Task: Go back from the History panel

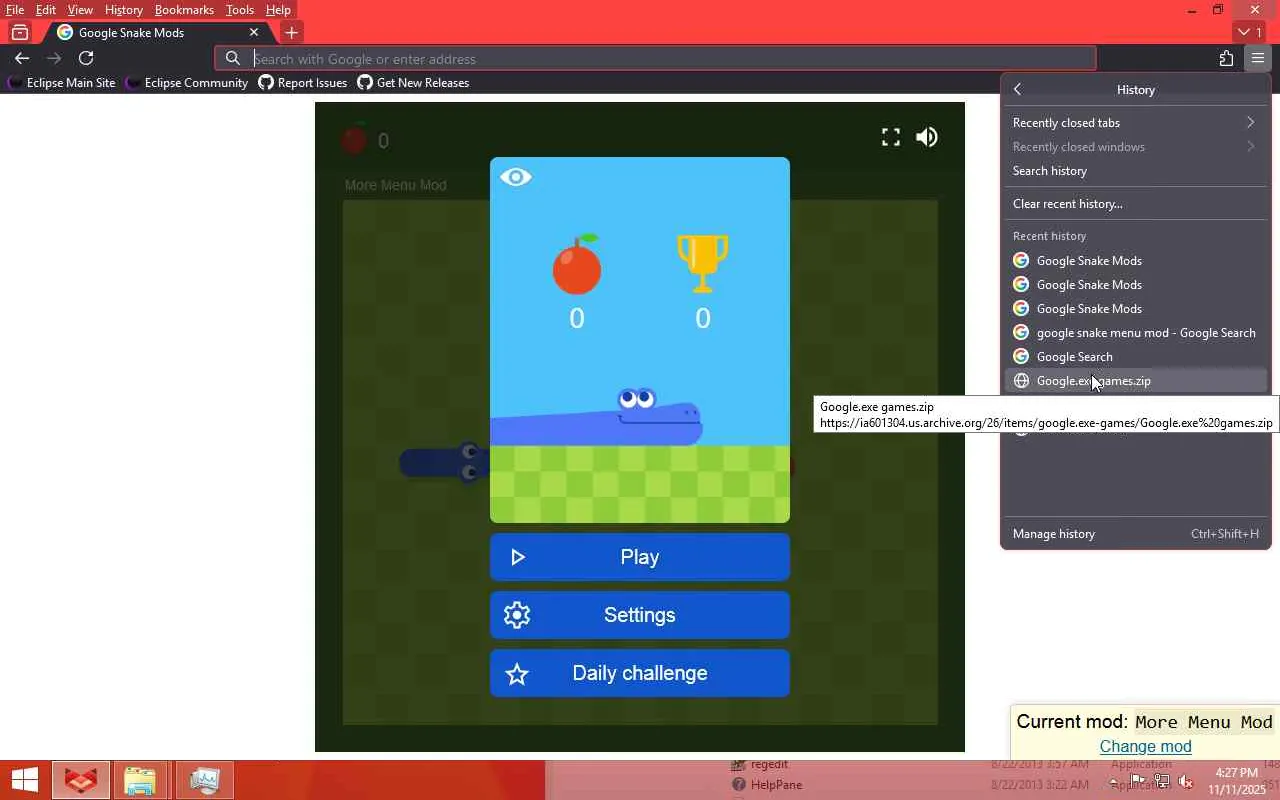Action: click(x=1017, y=89)
